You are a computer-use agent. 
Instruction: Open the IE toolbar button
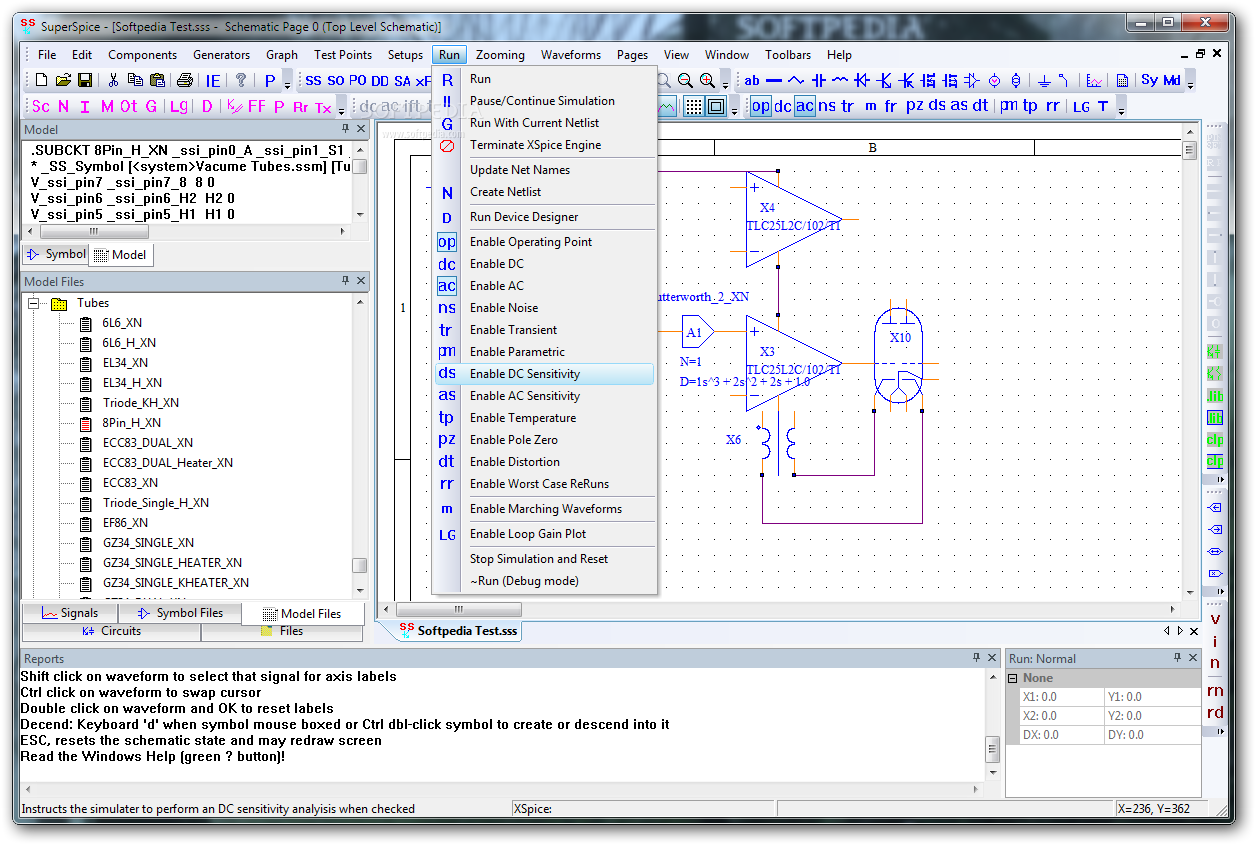213,80
